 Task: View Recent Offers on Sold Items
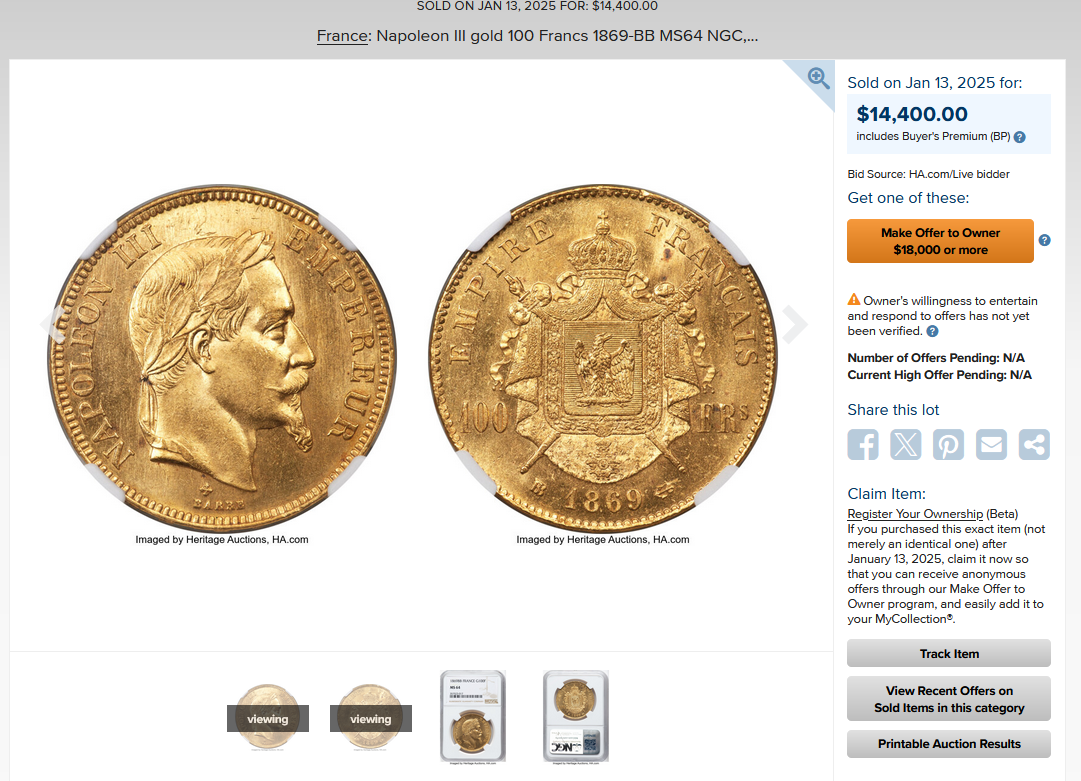(x=949, y=699)
